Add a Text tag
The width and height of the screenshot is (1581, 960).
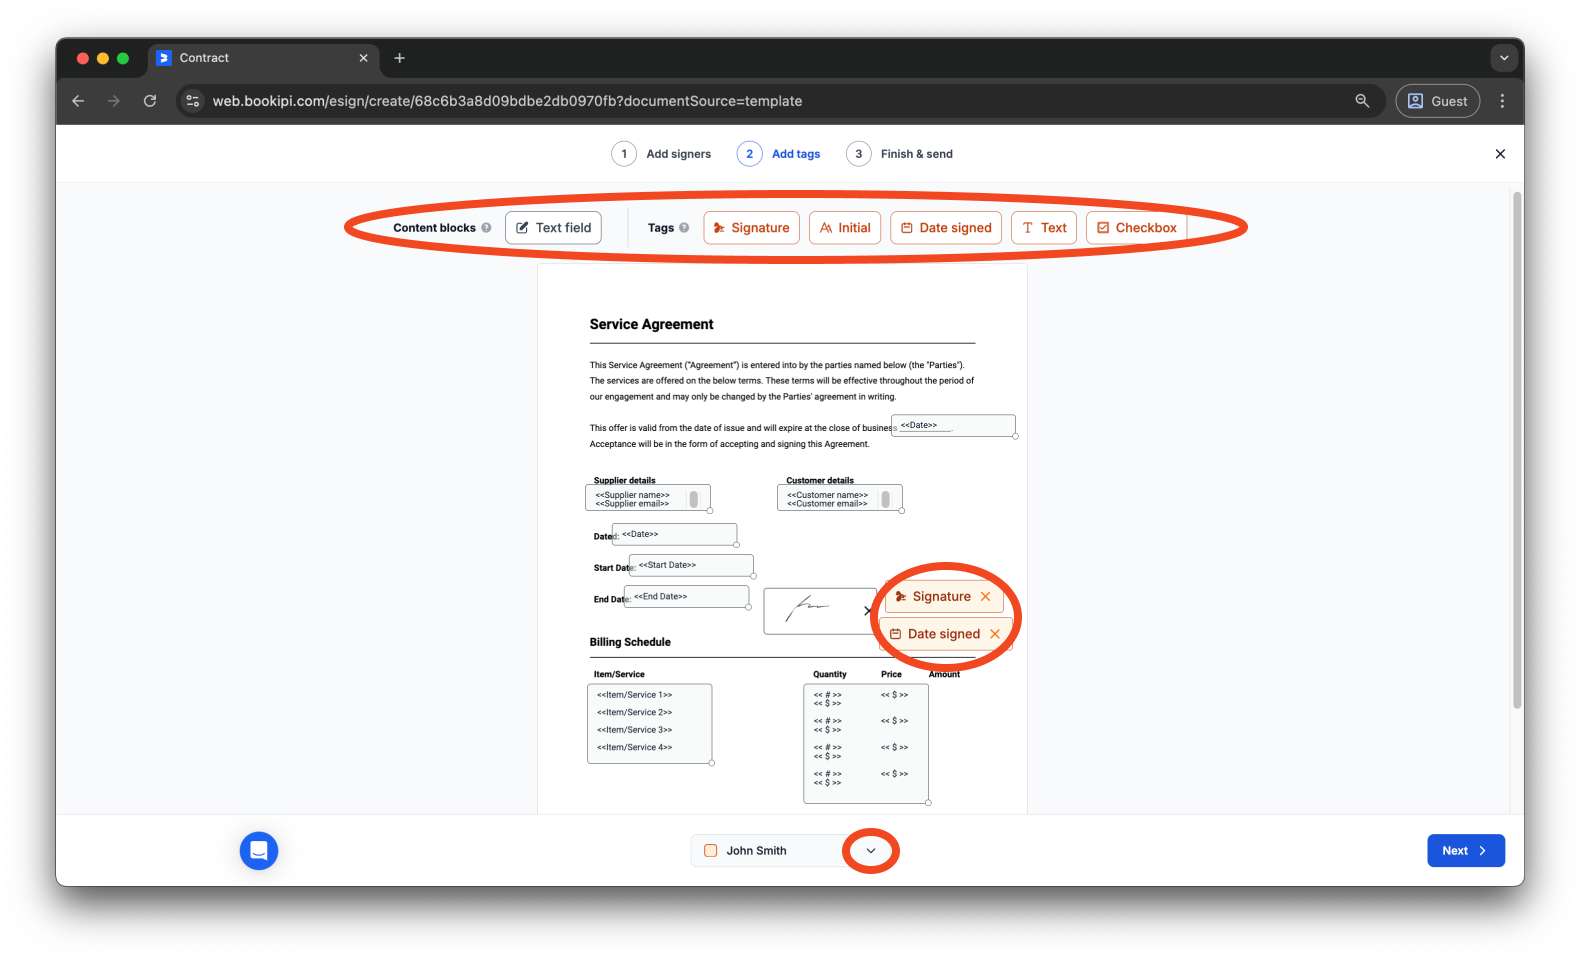[1044, 228]
